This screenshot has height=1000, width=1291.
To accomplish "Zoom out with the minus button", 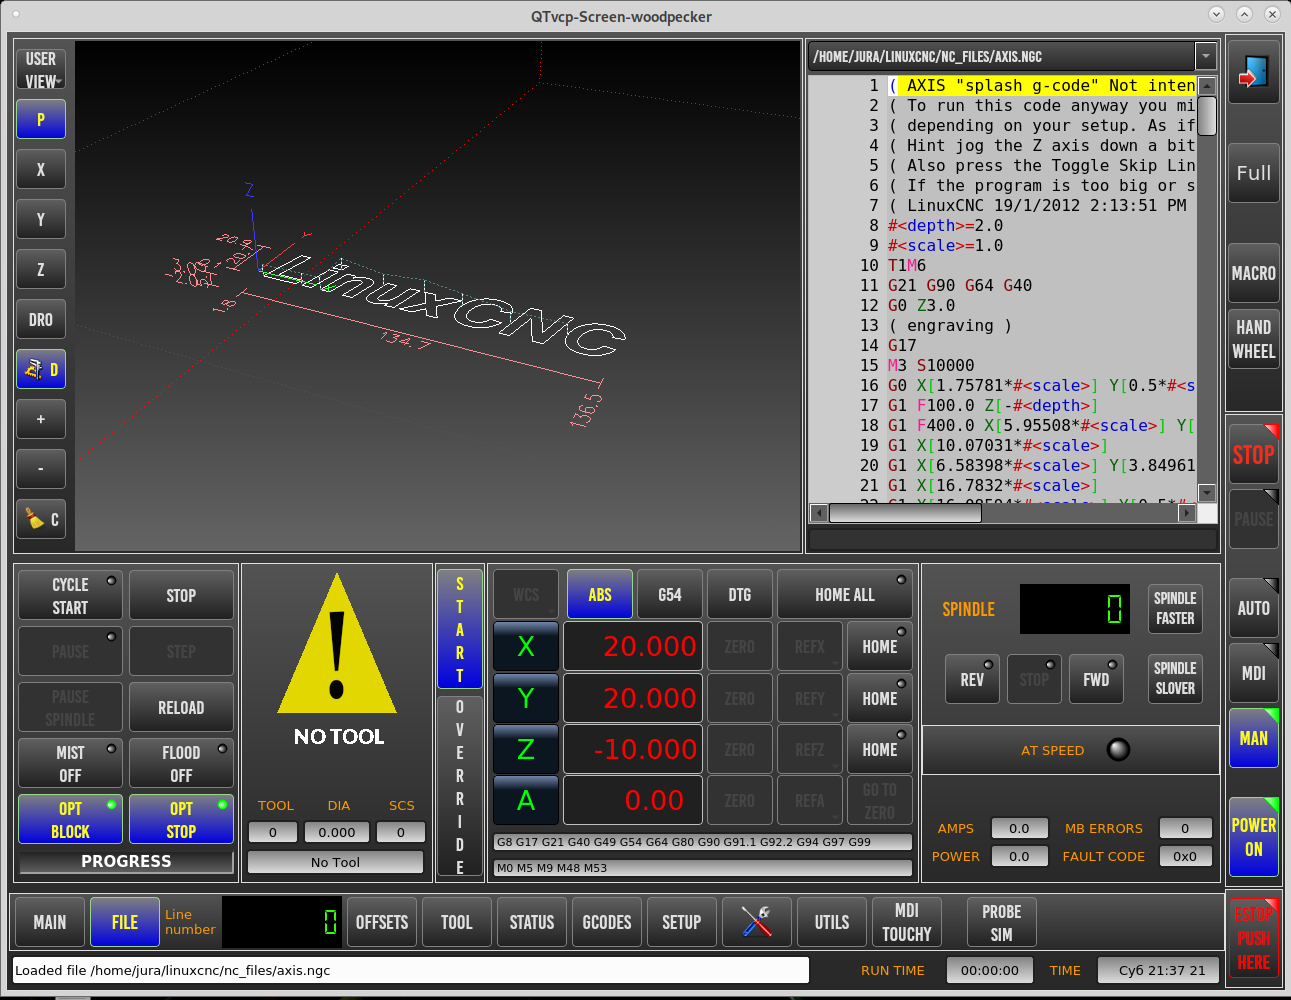I will point(41,469).
